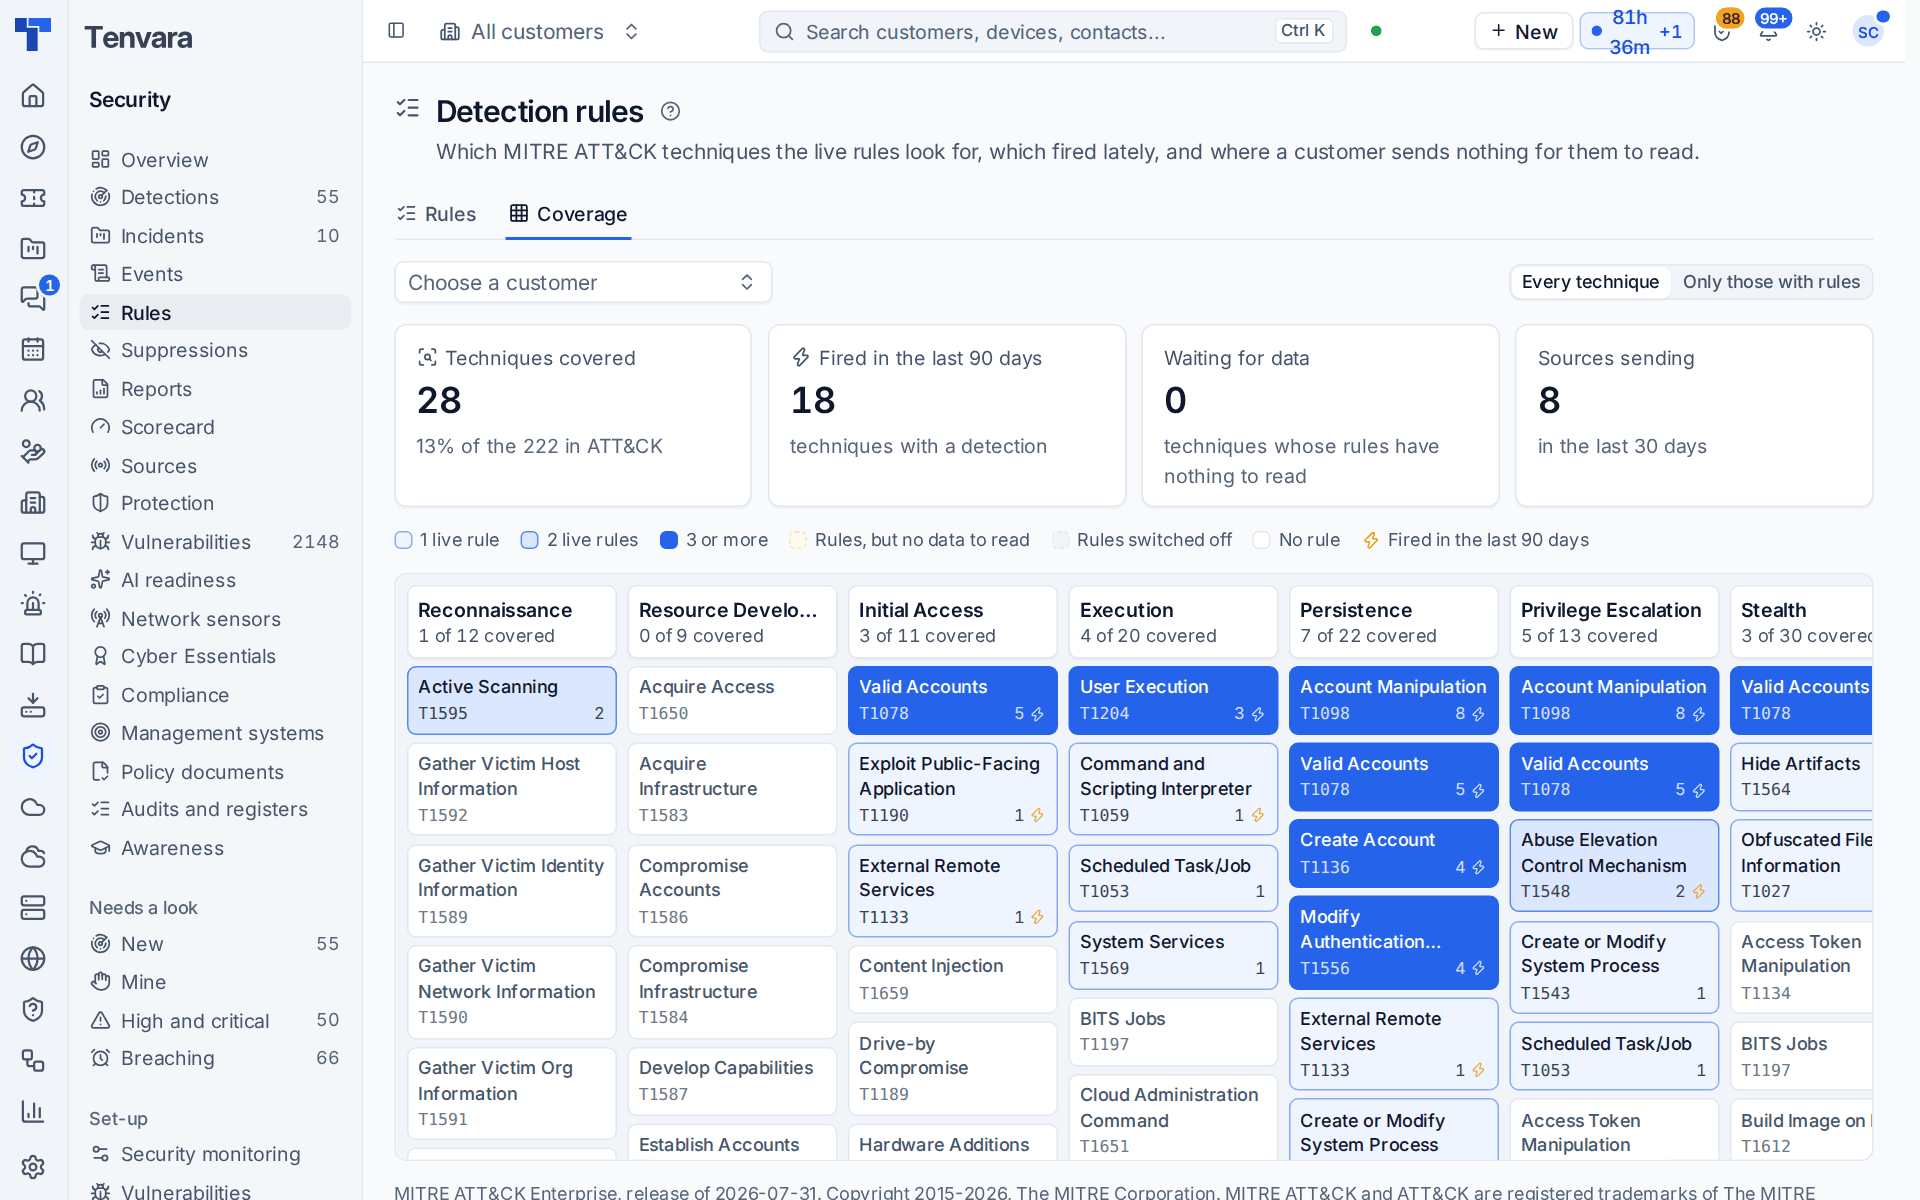Open Breaching under Needs a look
Screen dimensions: 1920x1200
215,1058
